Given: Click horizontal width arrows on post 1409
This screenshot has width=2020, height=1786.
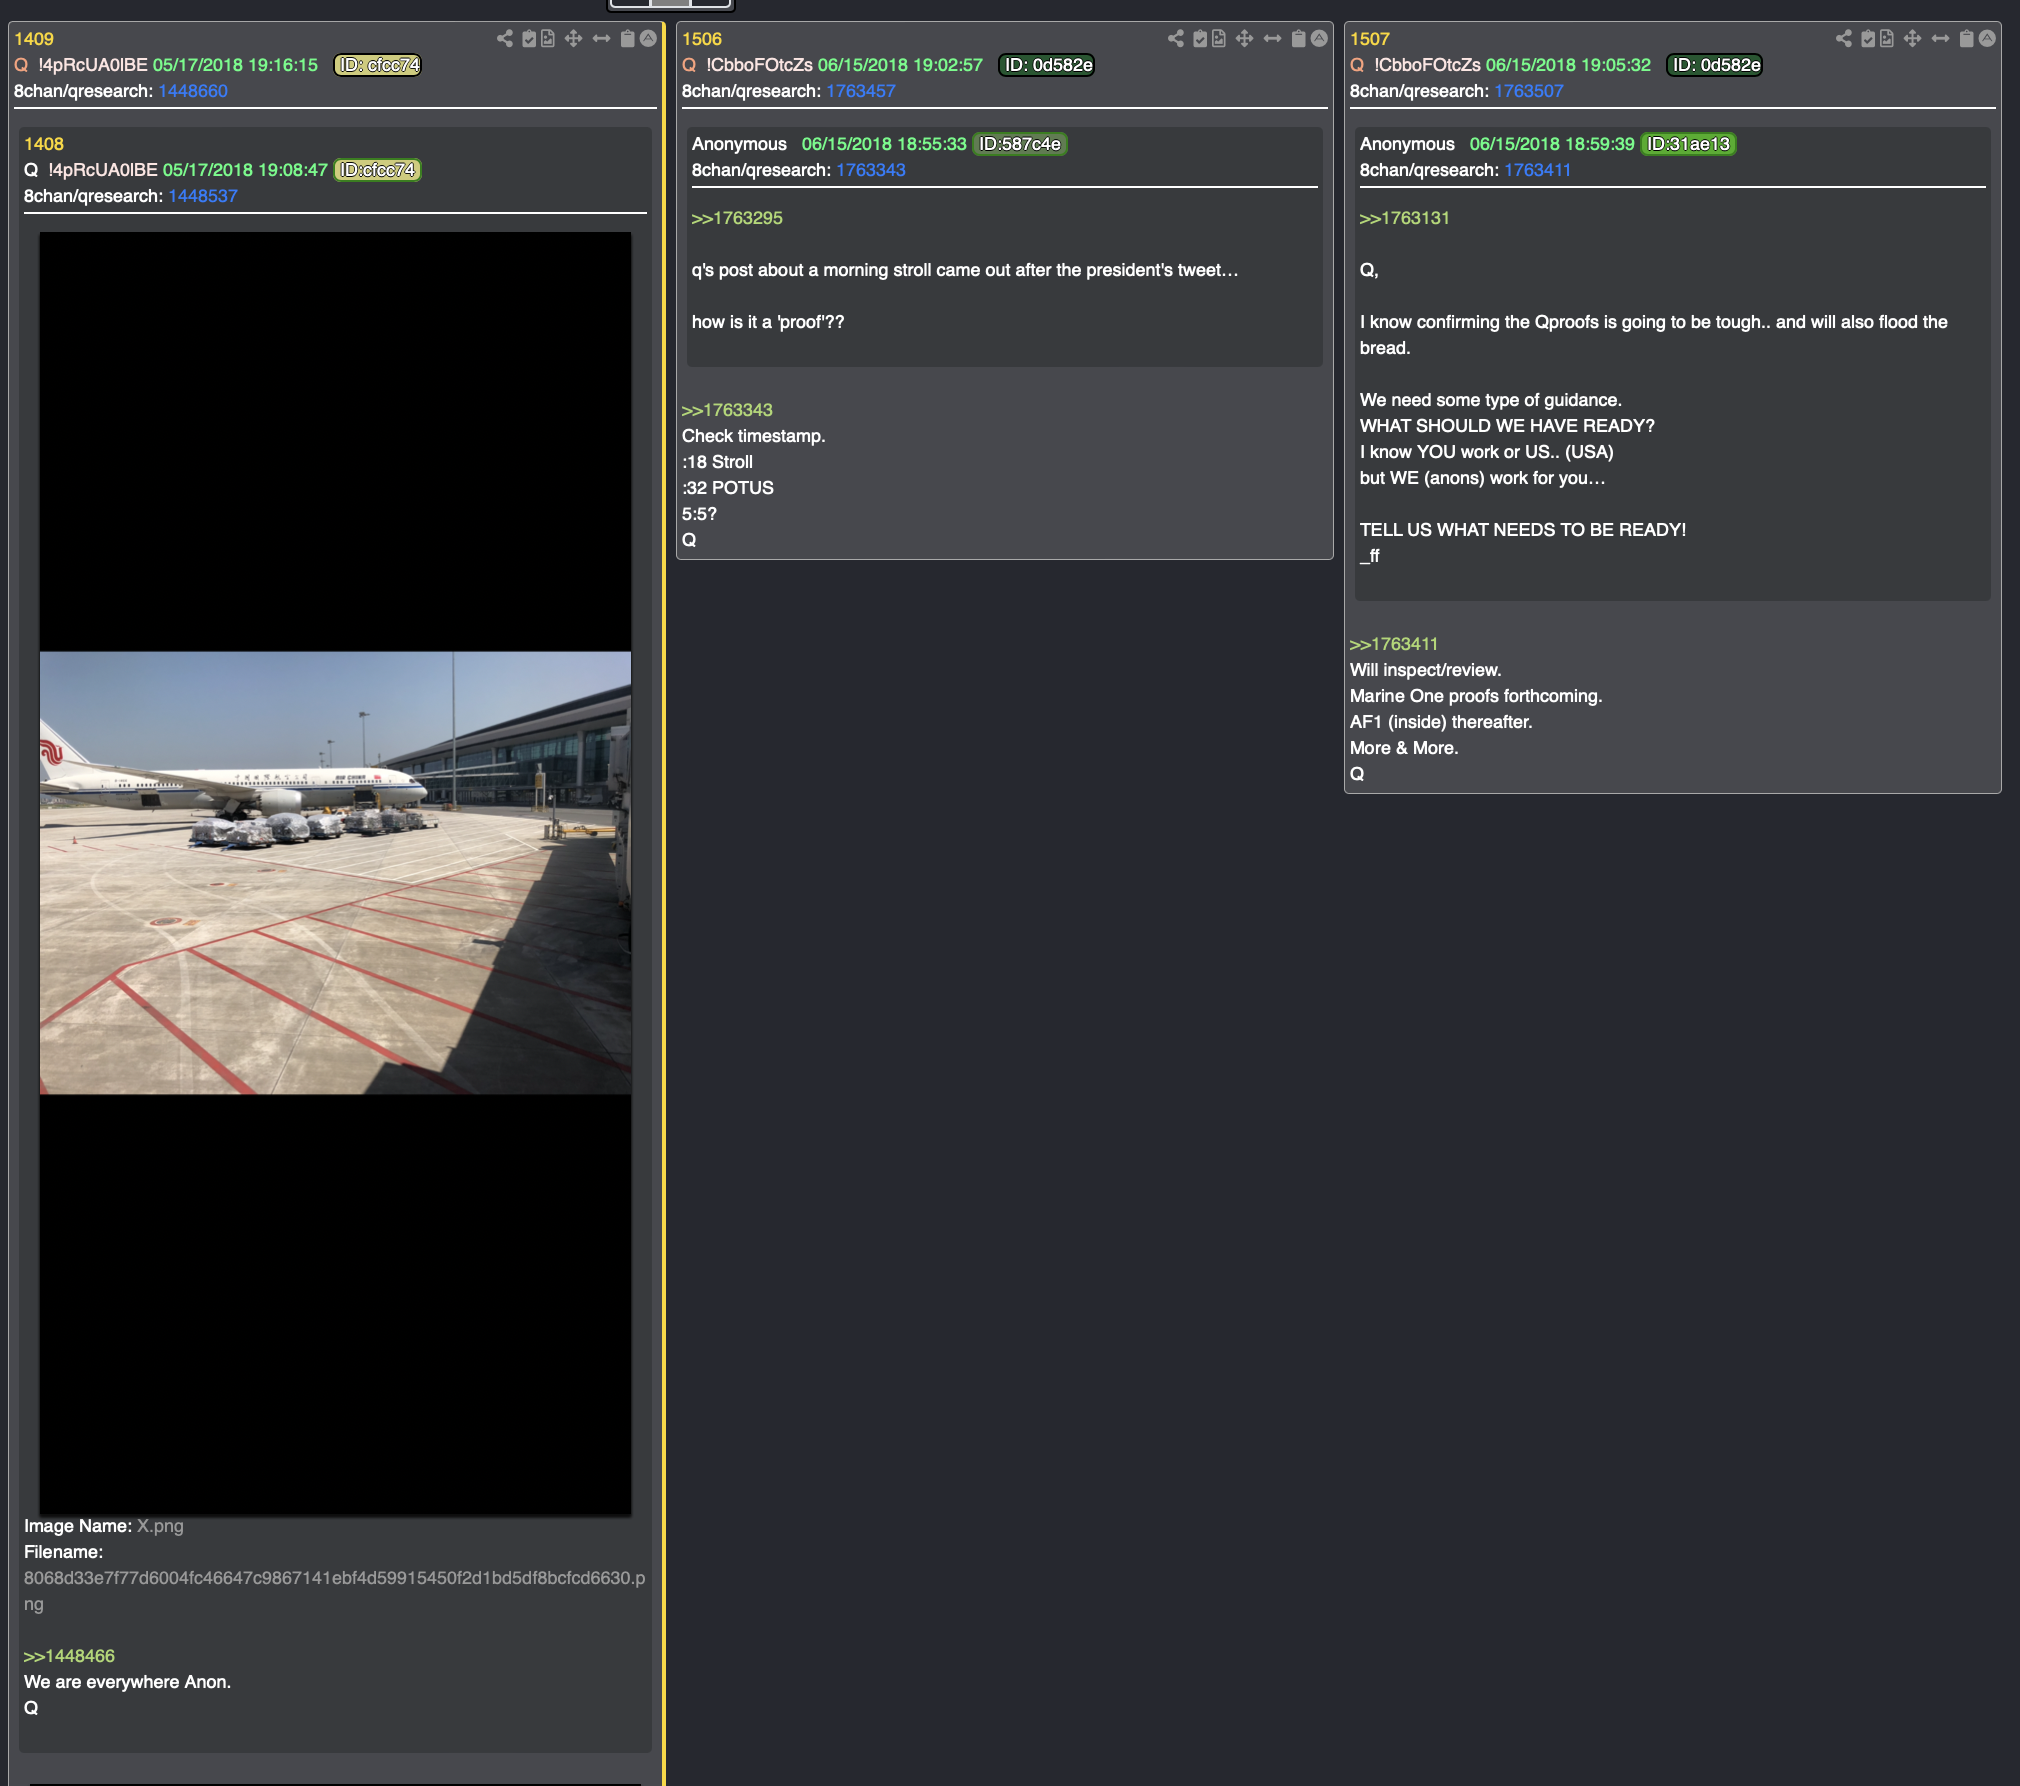Looking at the screenshot, I should coord(601,38).
